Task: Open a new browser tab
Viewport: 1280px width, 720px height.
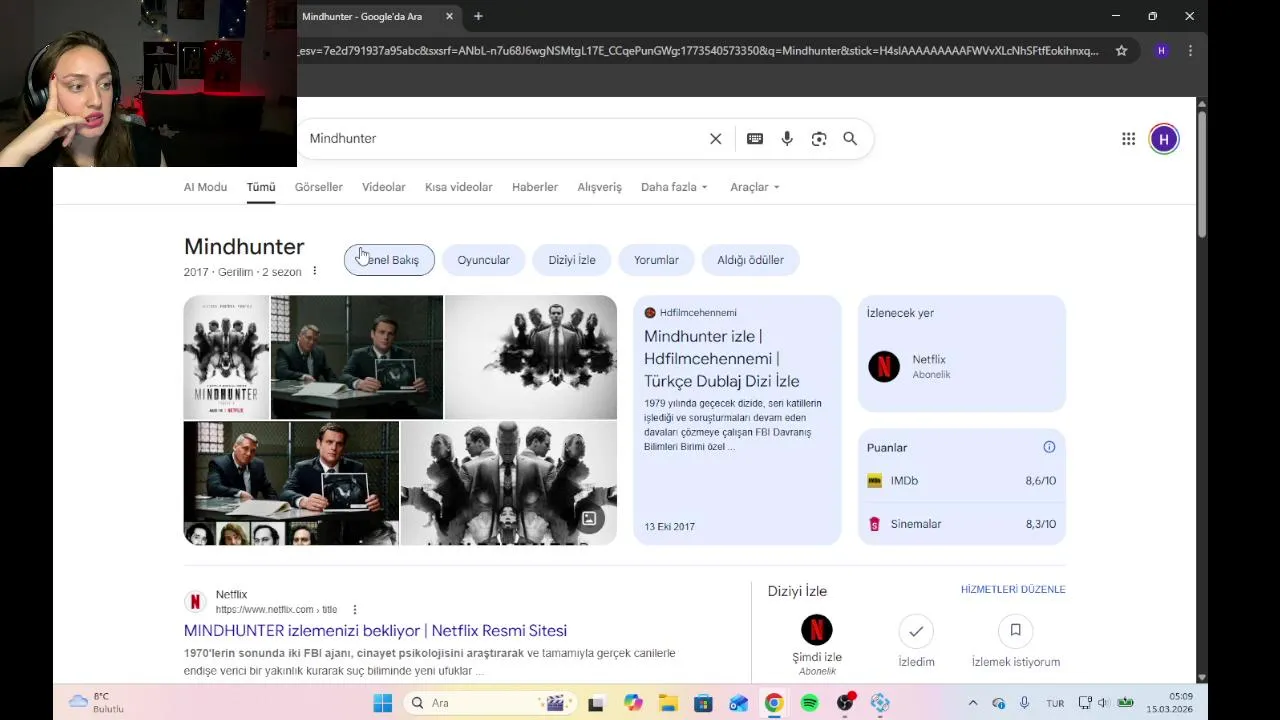Action: pyautogui.click(x=478, y=16)
